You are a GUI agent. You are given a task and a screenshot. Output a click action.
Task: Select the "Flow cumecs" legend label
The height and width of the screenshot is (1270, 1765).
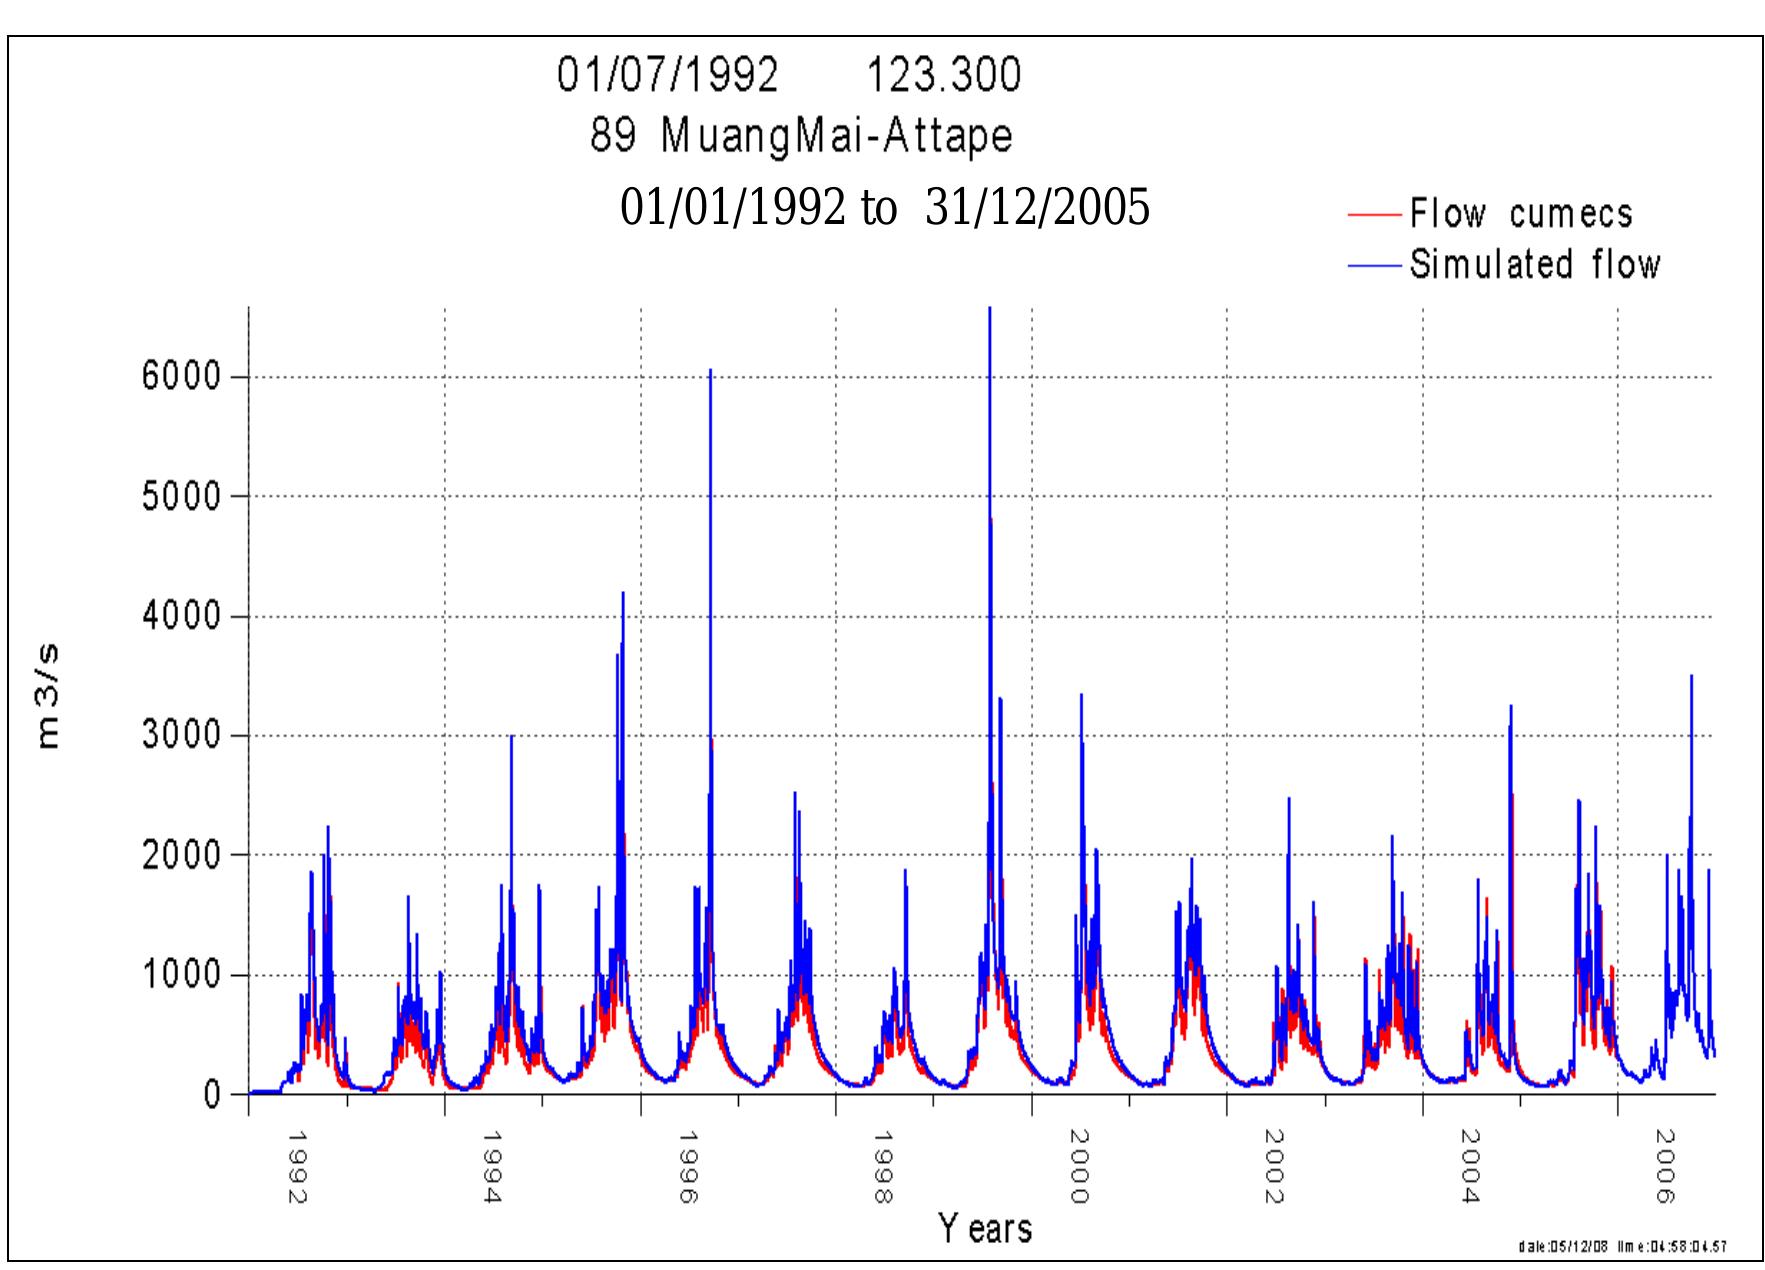click(x=1520, y=214)
